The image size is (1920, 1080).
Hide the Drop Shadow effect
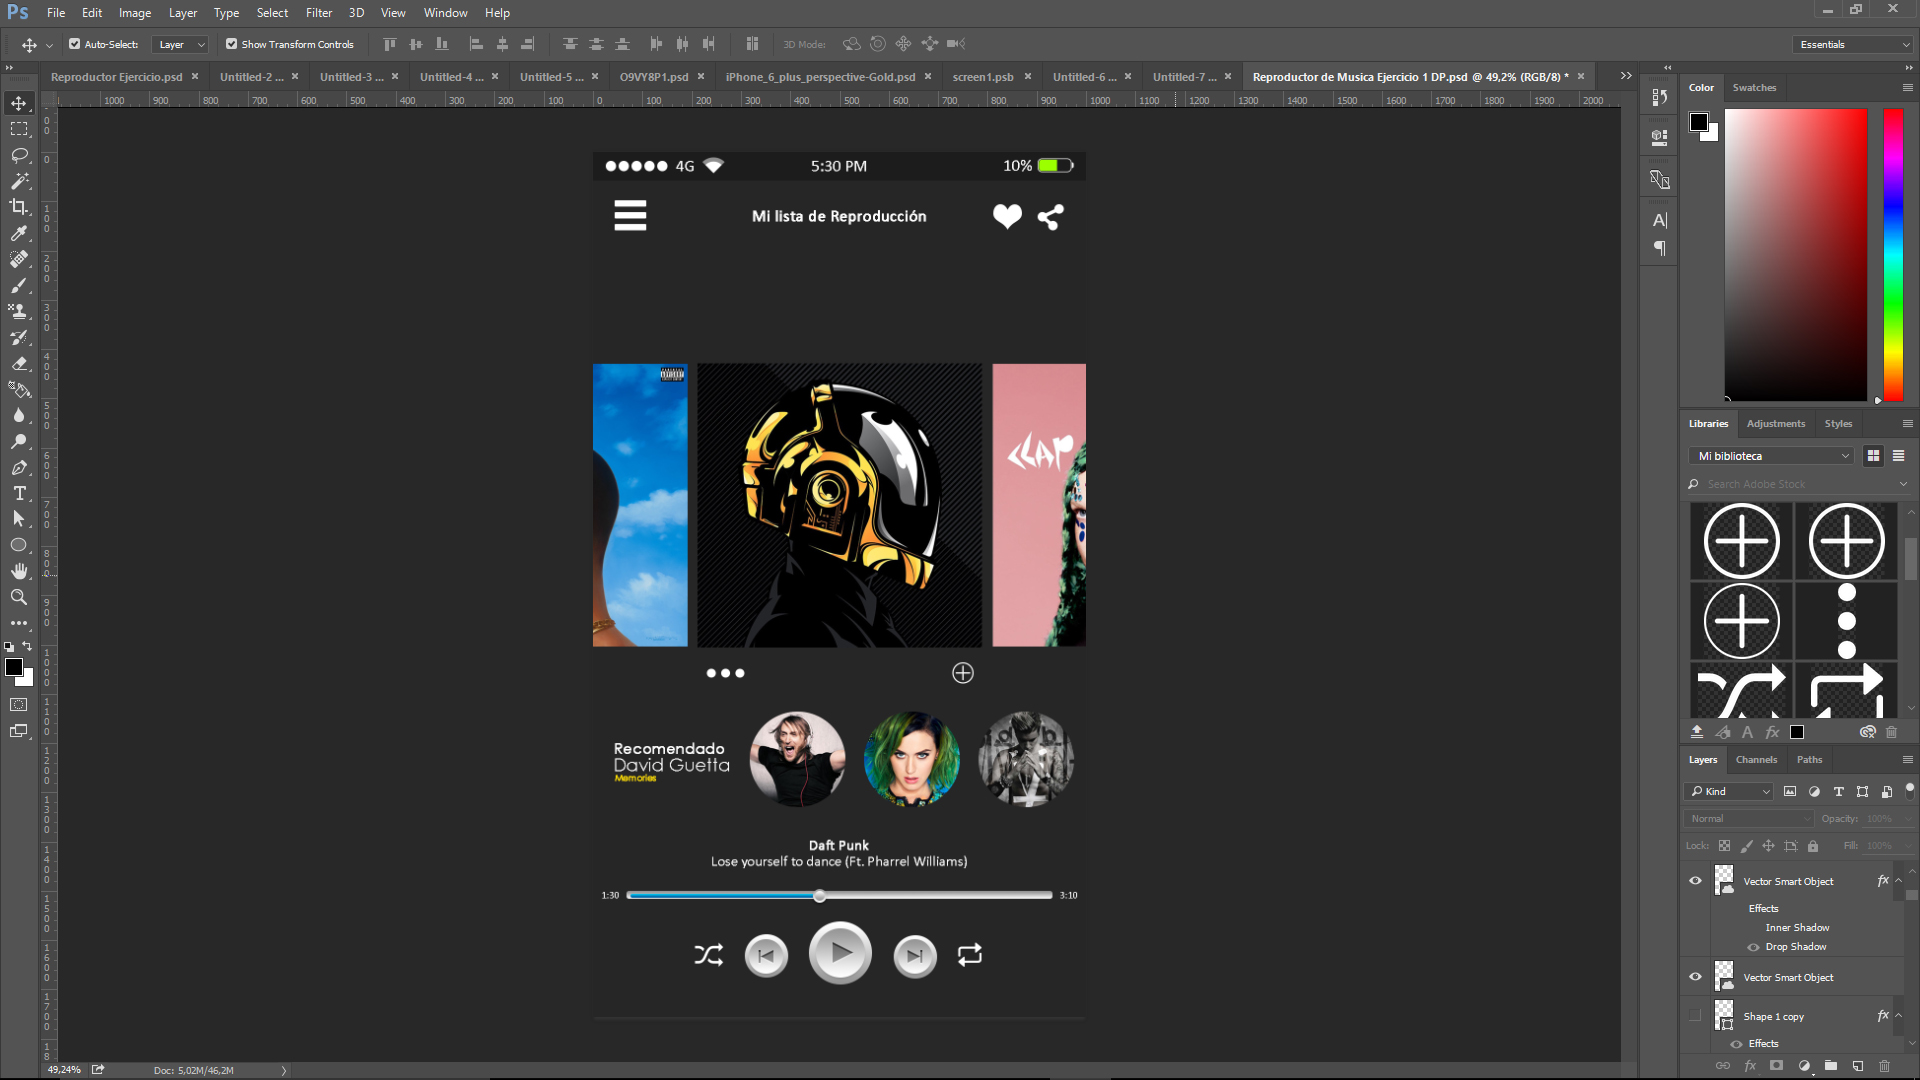1753,947
